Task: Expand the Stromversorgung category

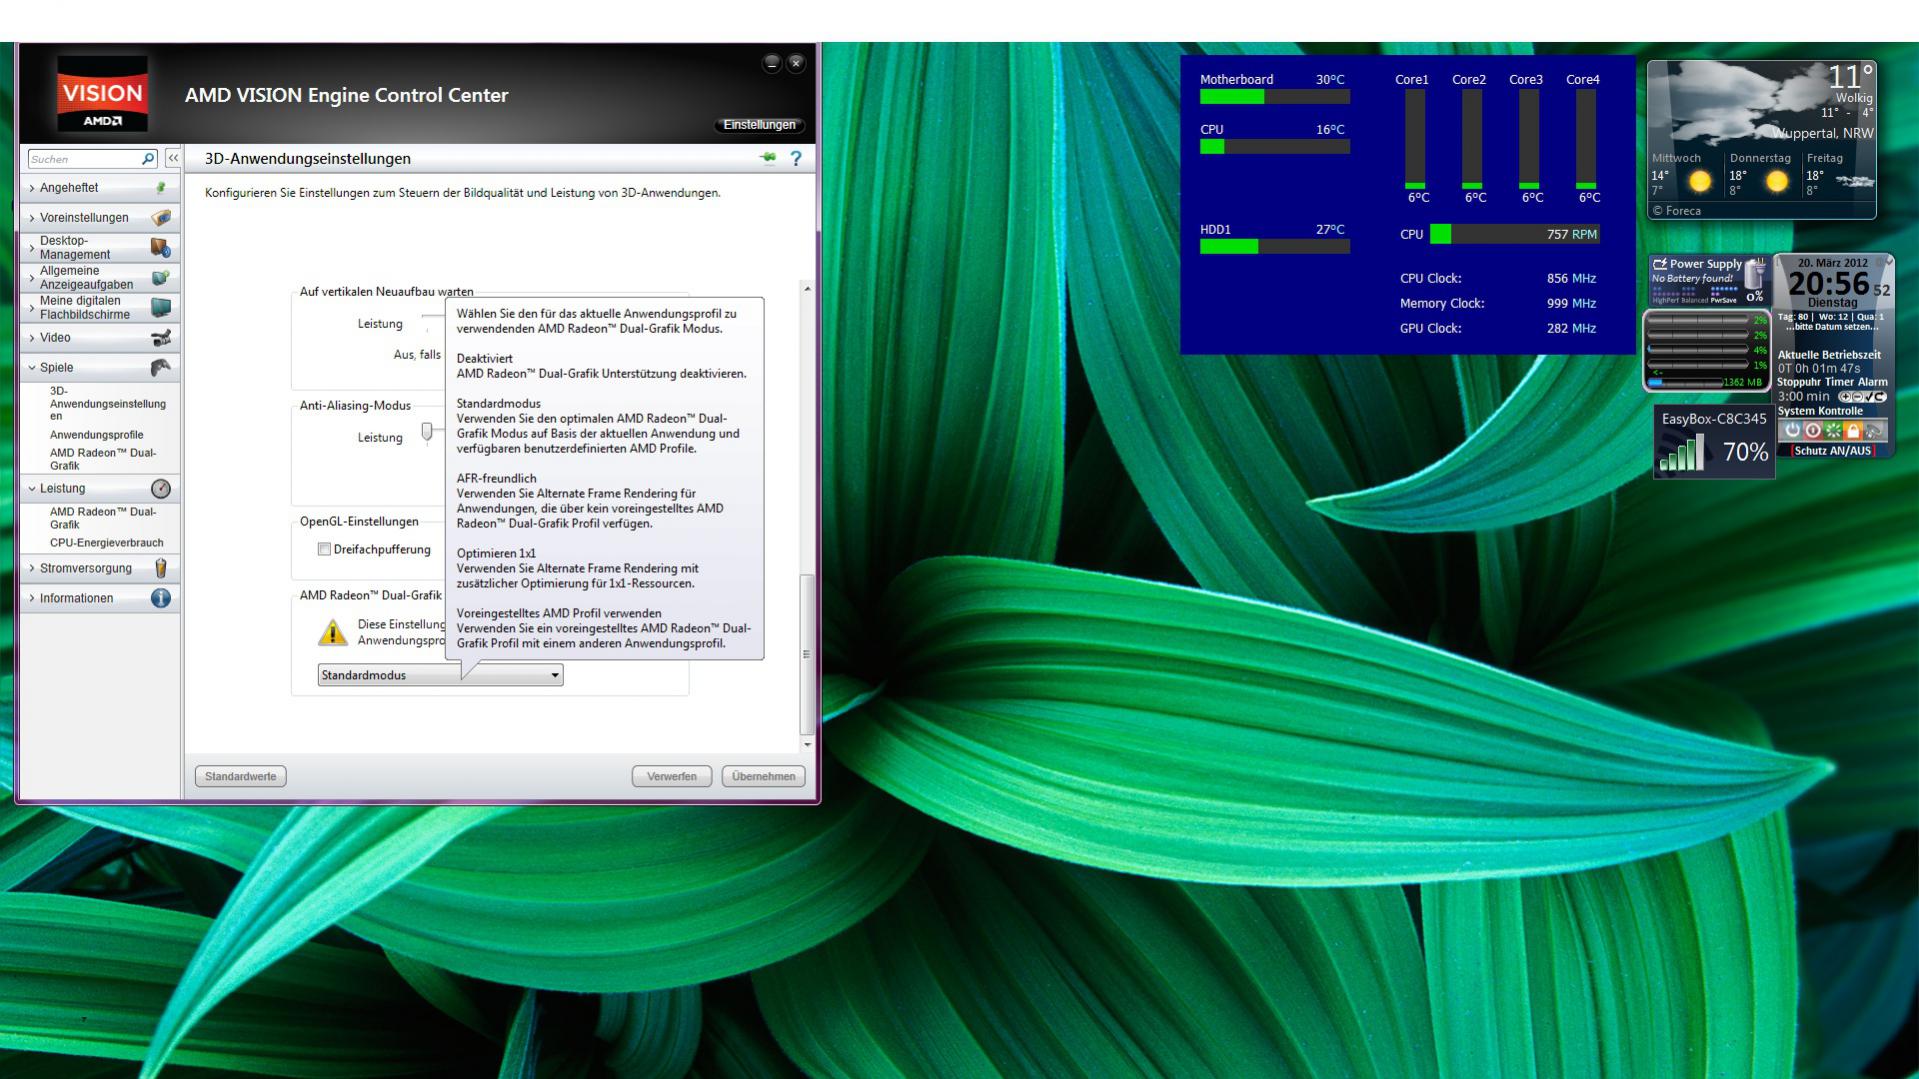Action: pos(100,568)
